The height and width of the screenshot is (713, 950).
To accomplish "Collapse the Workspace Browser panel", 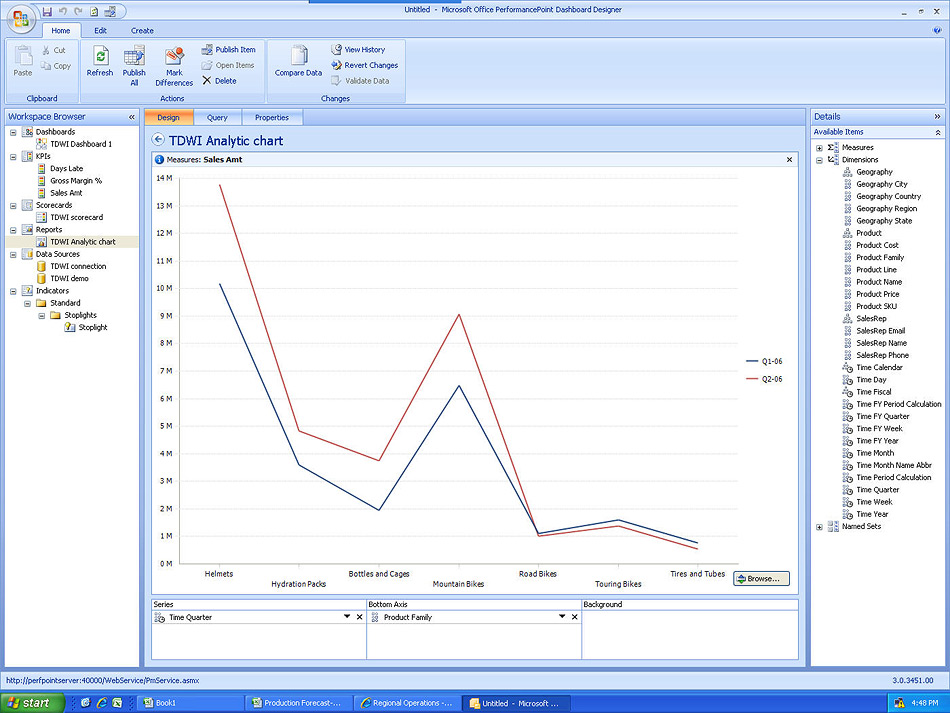I will click(131, 117).
